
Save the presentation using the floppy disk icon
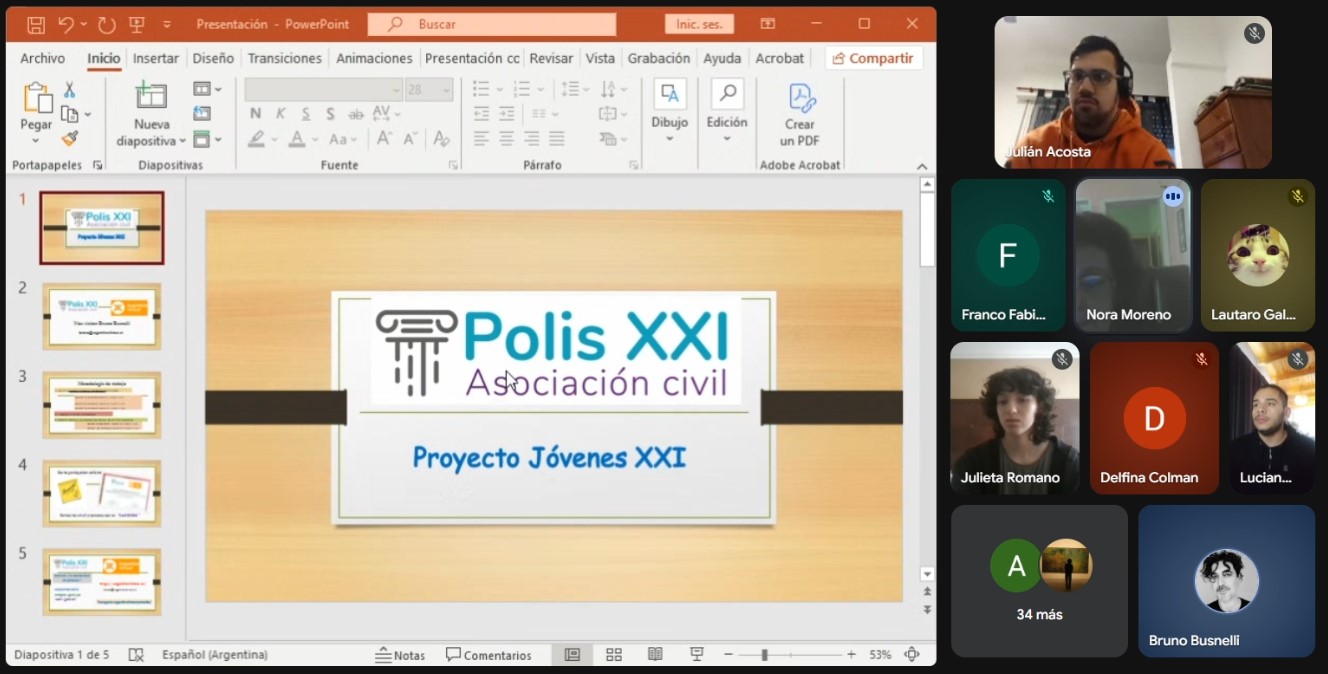pyautogui.click(x=36, y=24)
